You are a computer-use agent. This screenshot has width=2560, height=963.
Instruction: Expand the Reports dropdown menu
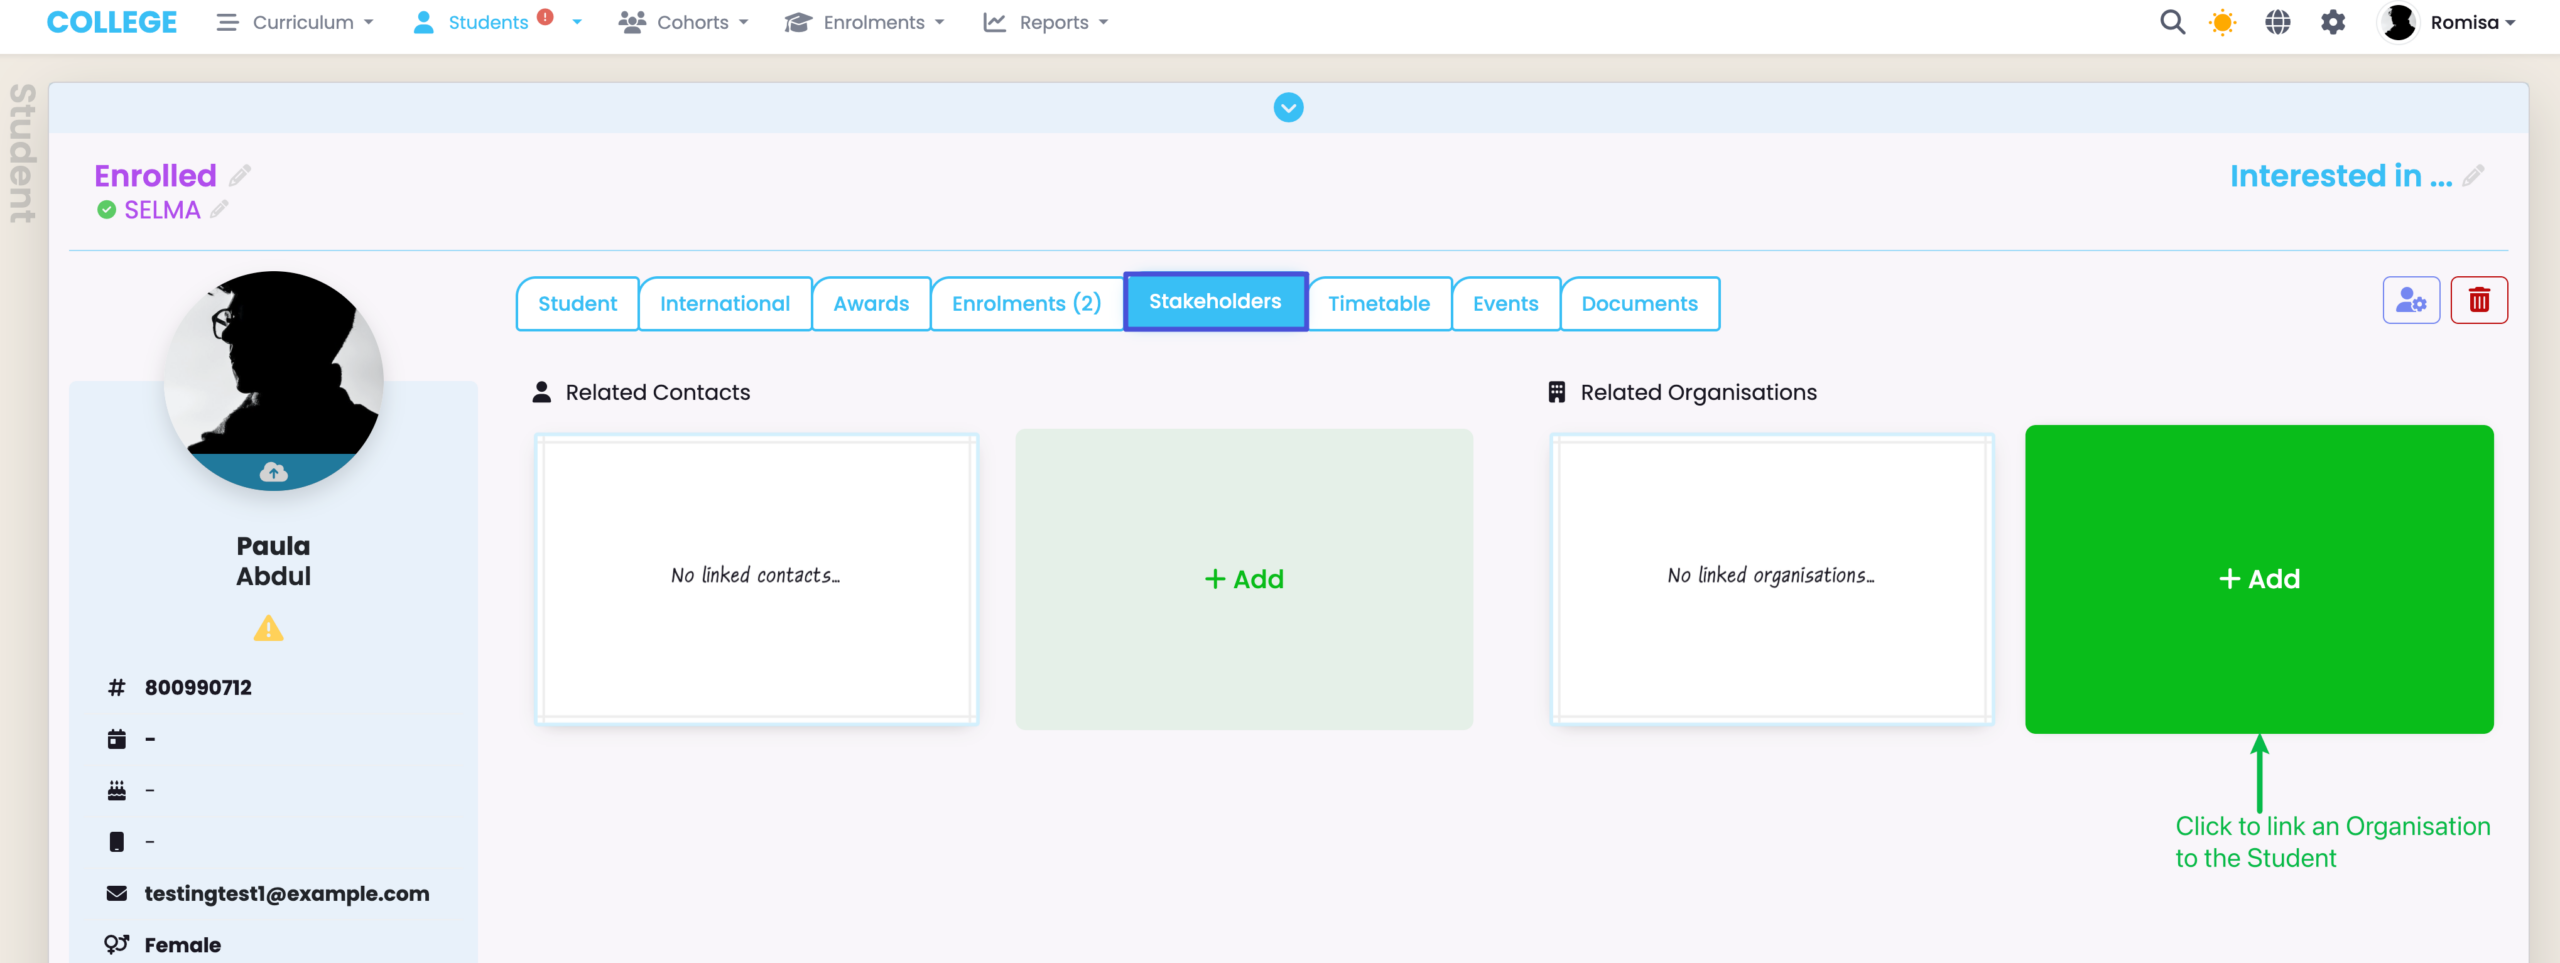click(1046, 22)
